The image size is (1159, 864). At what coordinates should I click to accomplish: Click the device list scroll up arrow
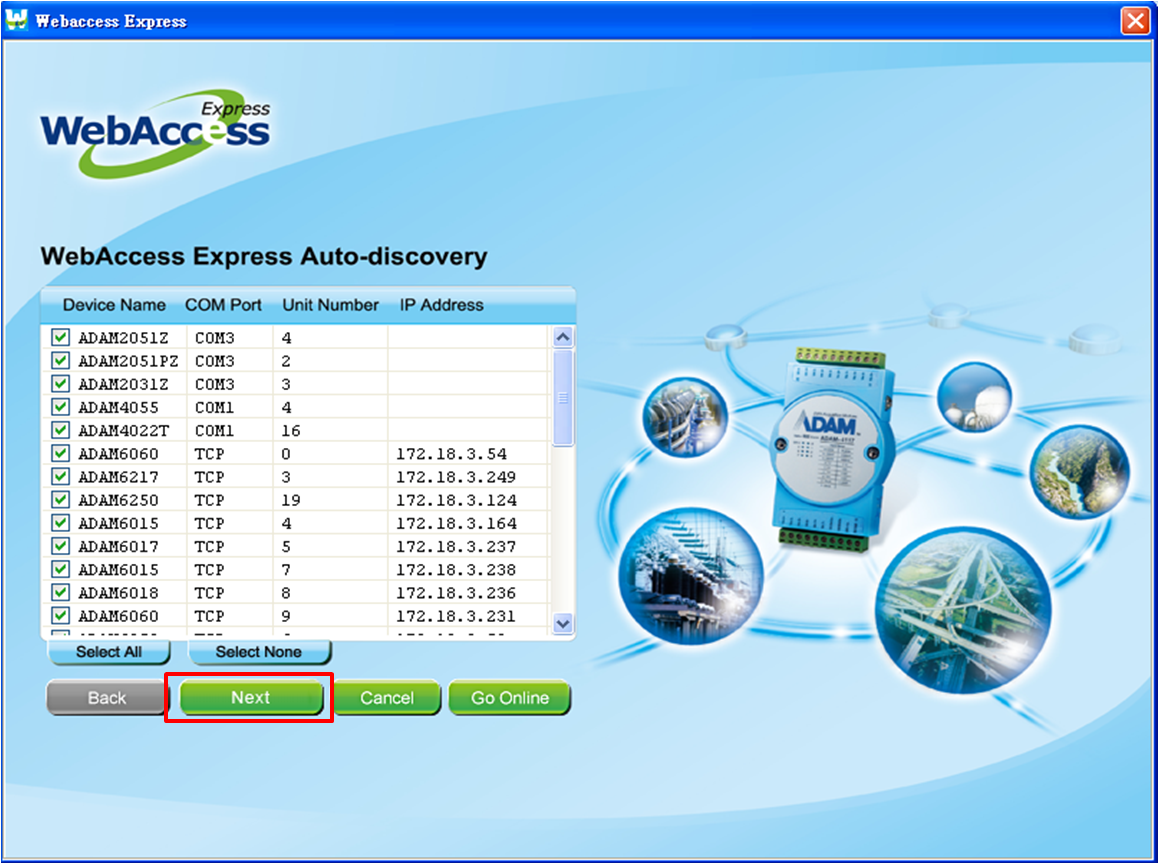click(562, 337)
